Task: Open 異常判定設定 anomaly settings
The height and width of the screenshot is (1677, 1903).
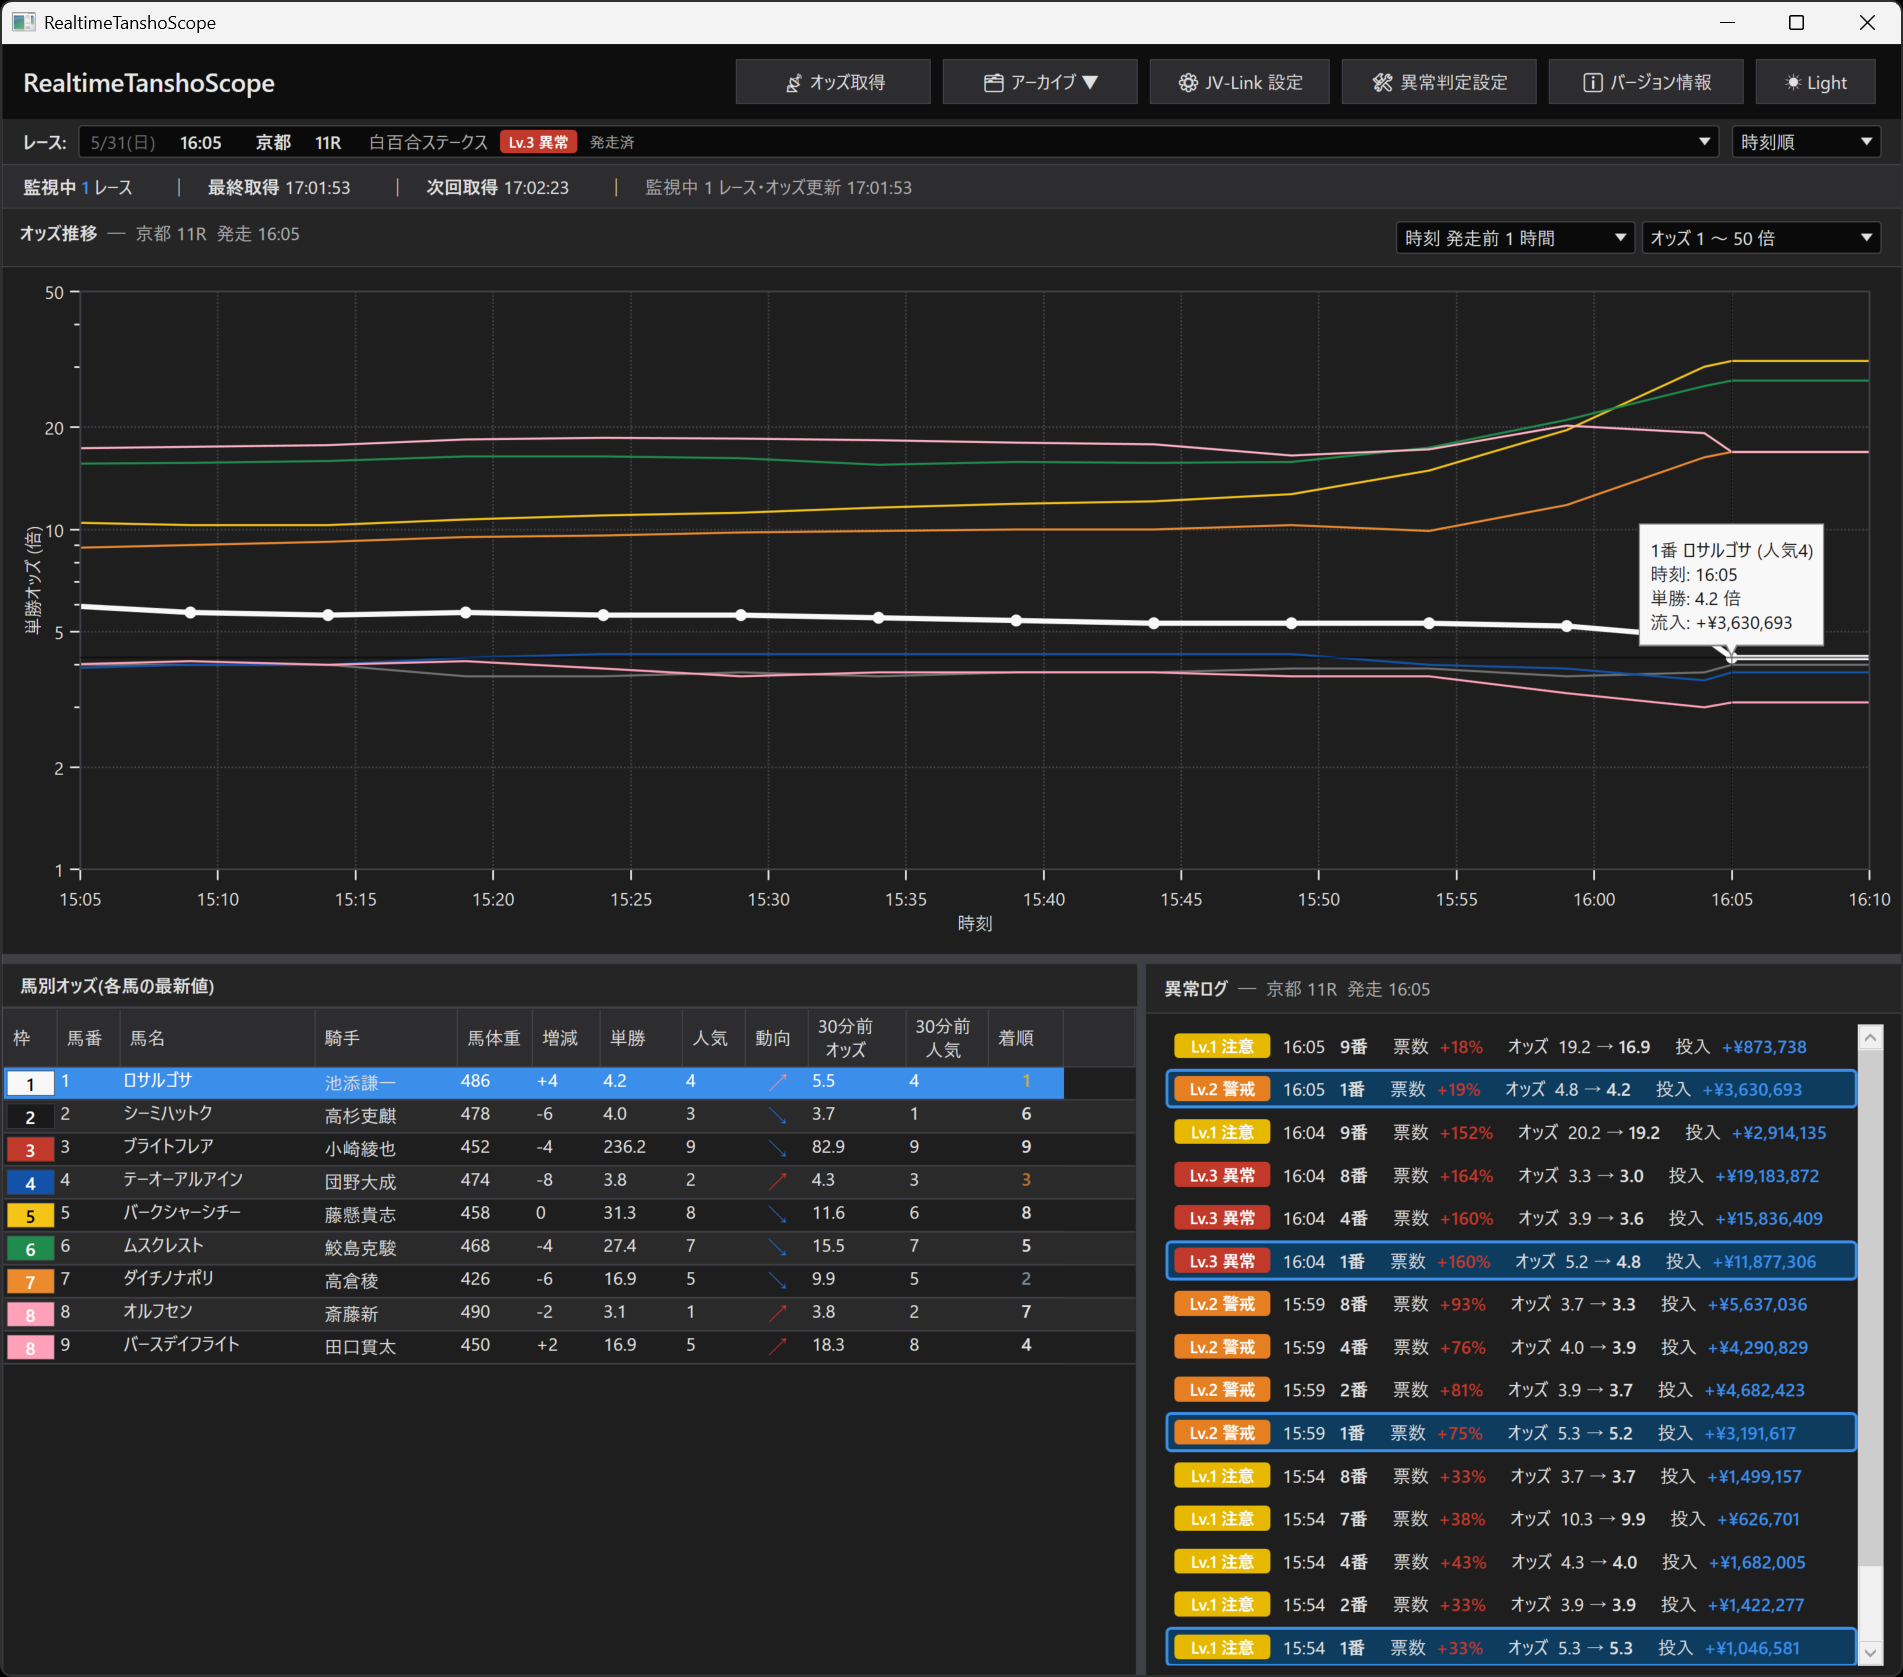Action: [1439, 82]
